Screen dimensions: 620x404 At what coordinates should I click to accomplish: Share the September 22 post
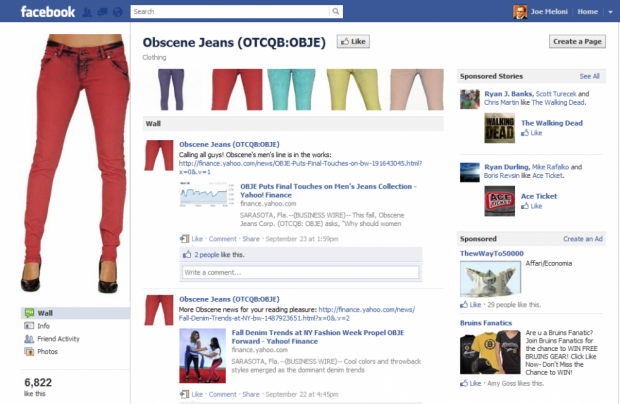[x=251, y=394]
